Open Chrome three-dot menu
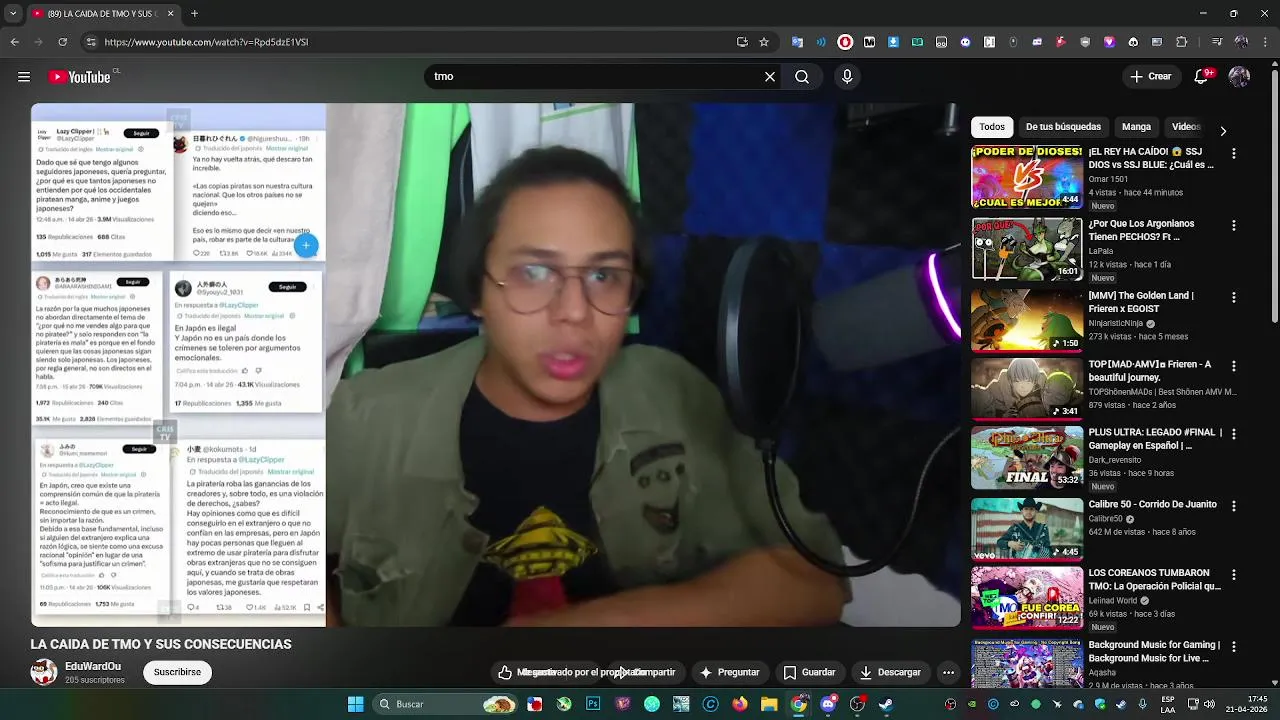 pyautogui.click(x=1265, y=42)
